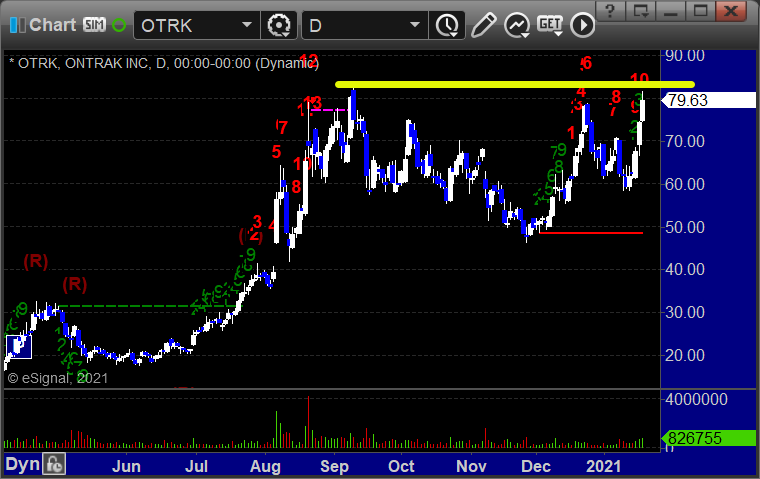The width and height of the screenshot is (760, 479).
Task: Click the Sep label on time axis
Action: point(334,466)
